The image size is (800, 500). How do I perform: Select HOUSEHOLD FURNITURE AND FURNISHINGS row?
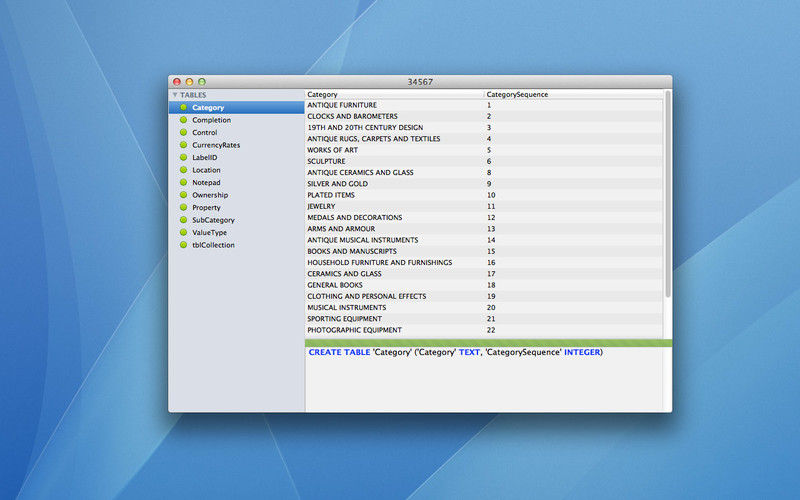click(x=484, y=262)
